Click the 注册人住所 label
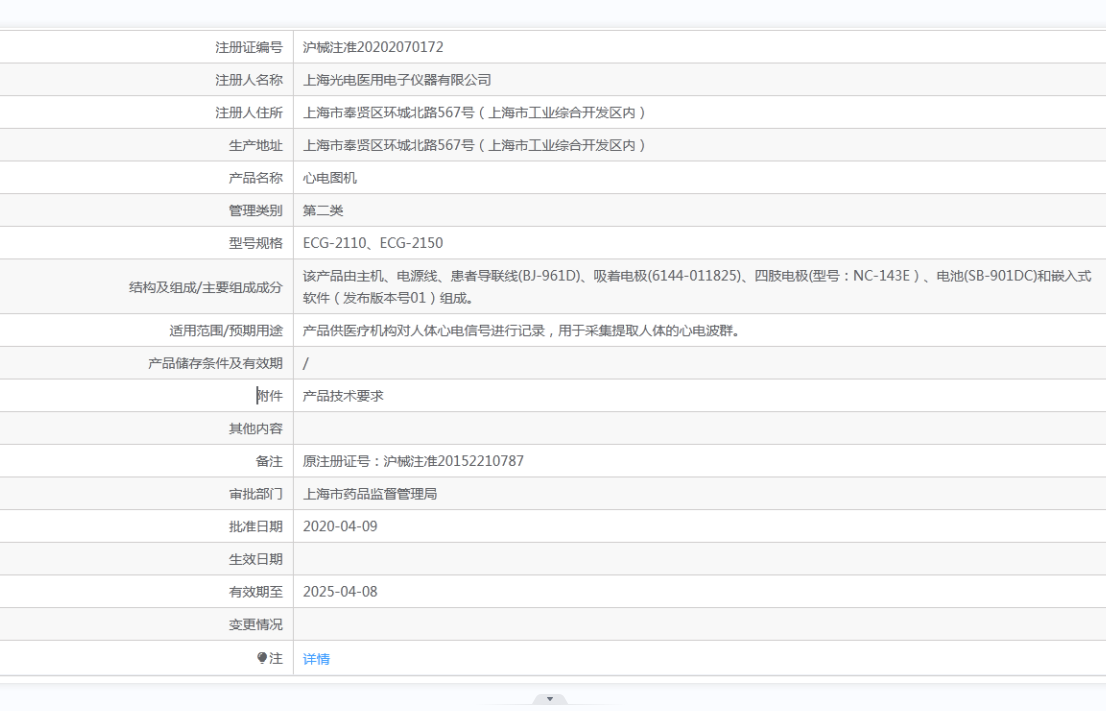 click(249, 112)
